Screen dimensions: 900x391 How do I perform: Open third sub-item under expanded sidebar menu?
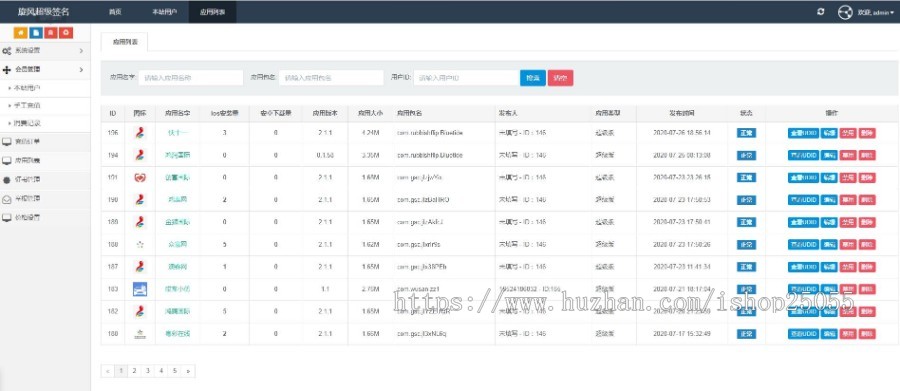click(x=27, y=123)
